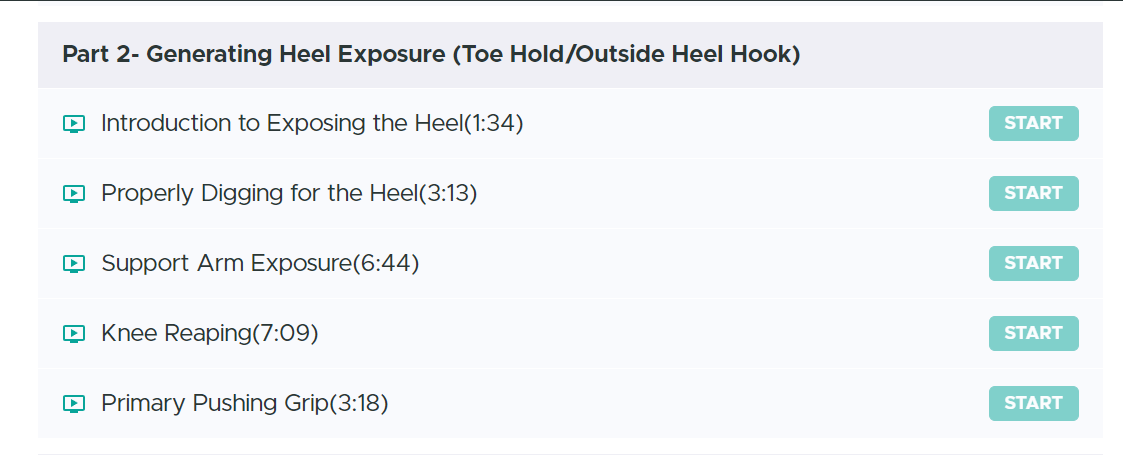Viewport: 1123px width, 455px height.
Task: Click the Knee Reaping video icon
Action: tap(73, 334)
